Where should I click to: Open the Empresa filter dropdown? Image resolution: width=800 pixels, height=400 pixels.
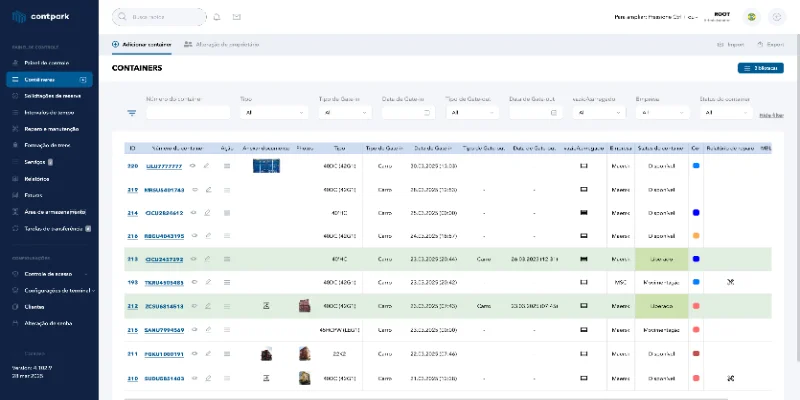662,113
